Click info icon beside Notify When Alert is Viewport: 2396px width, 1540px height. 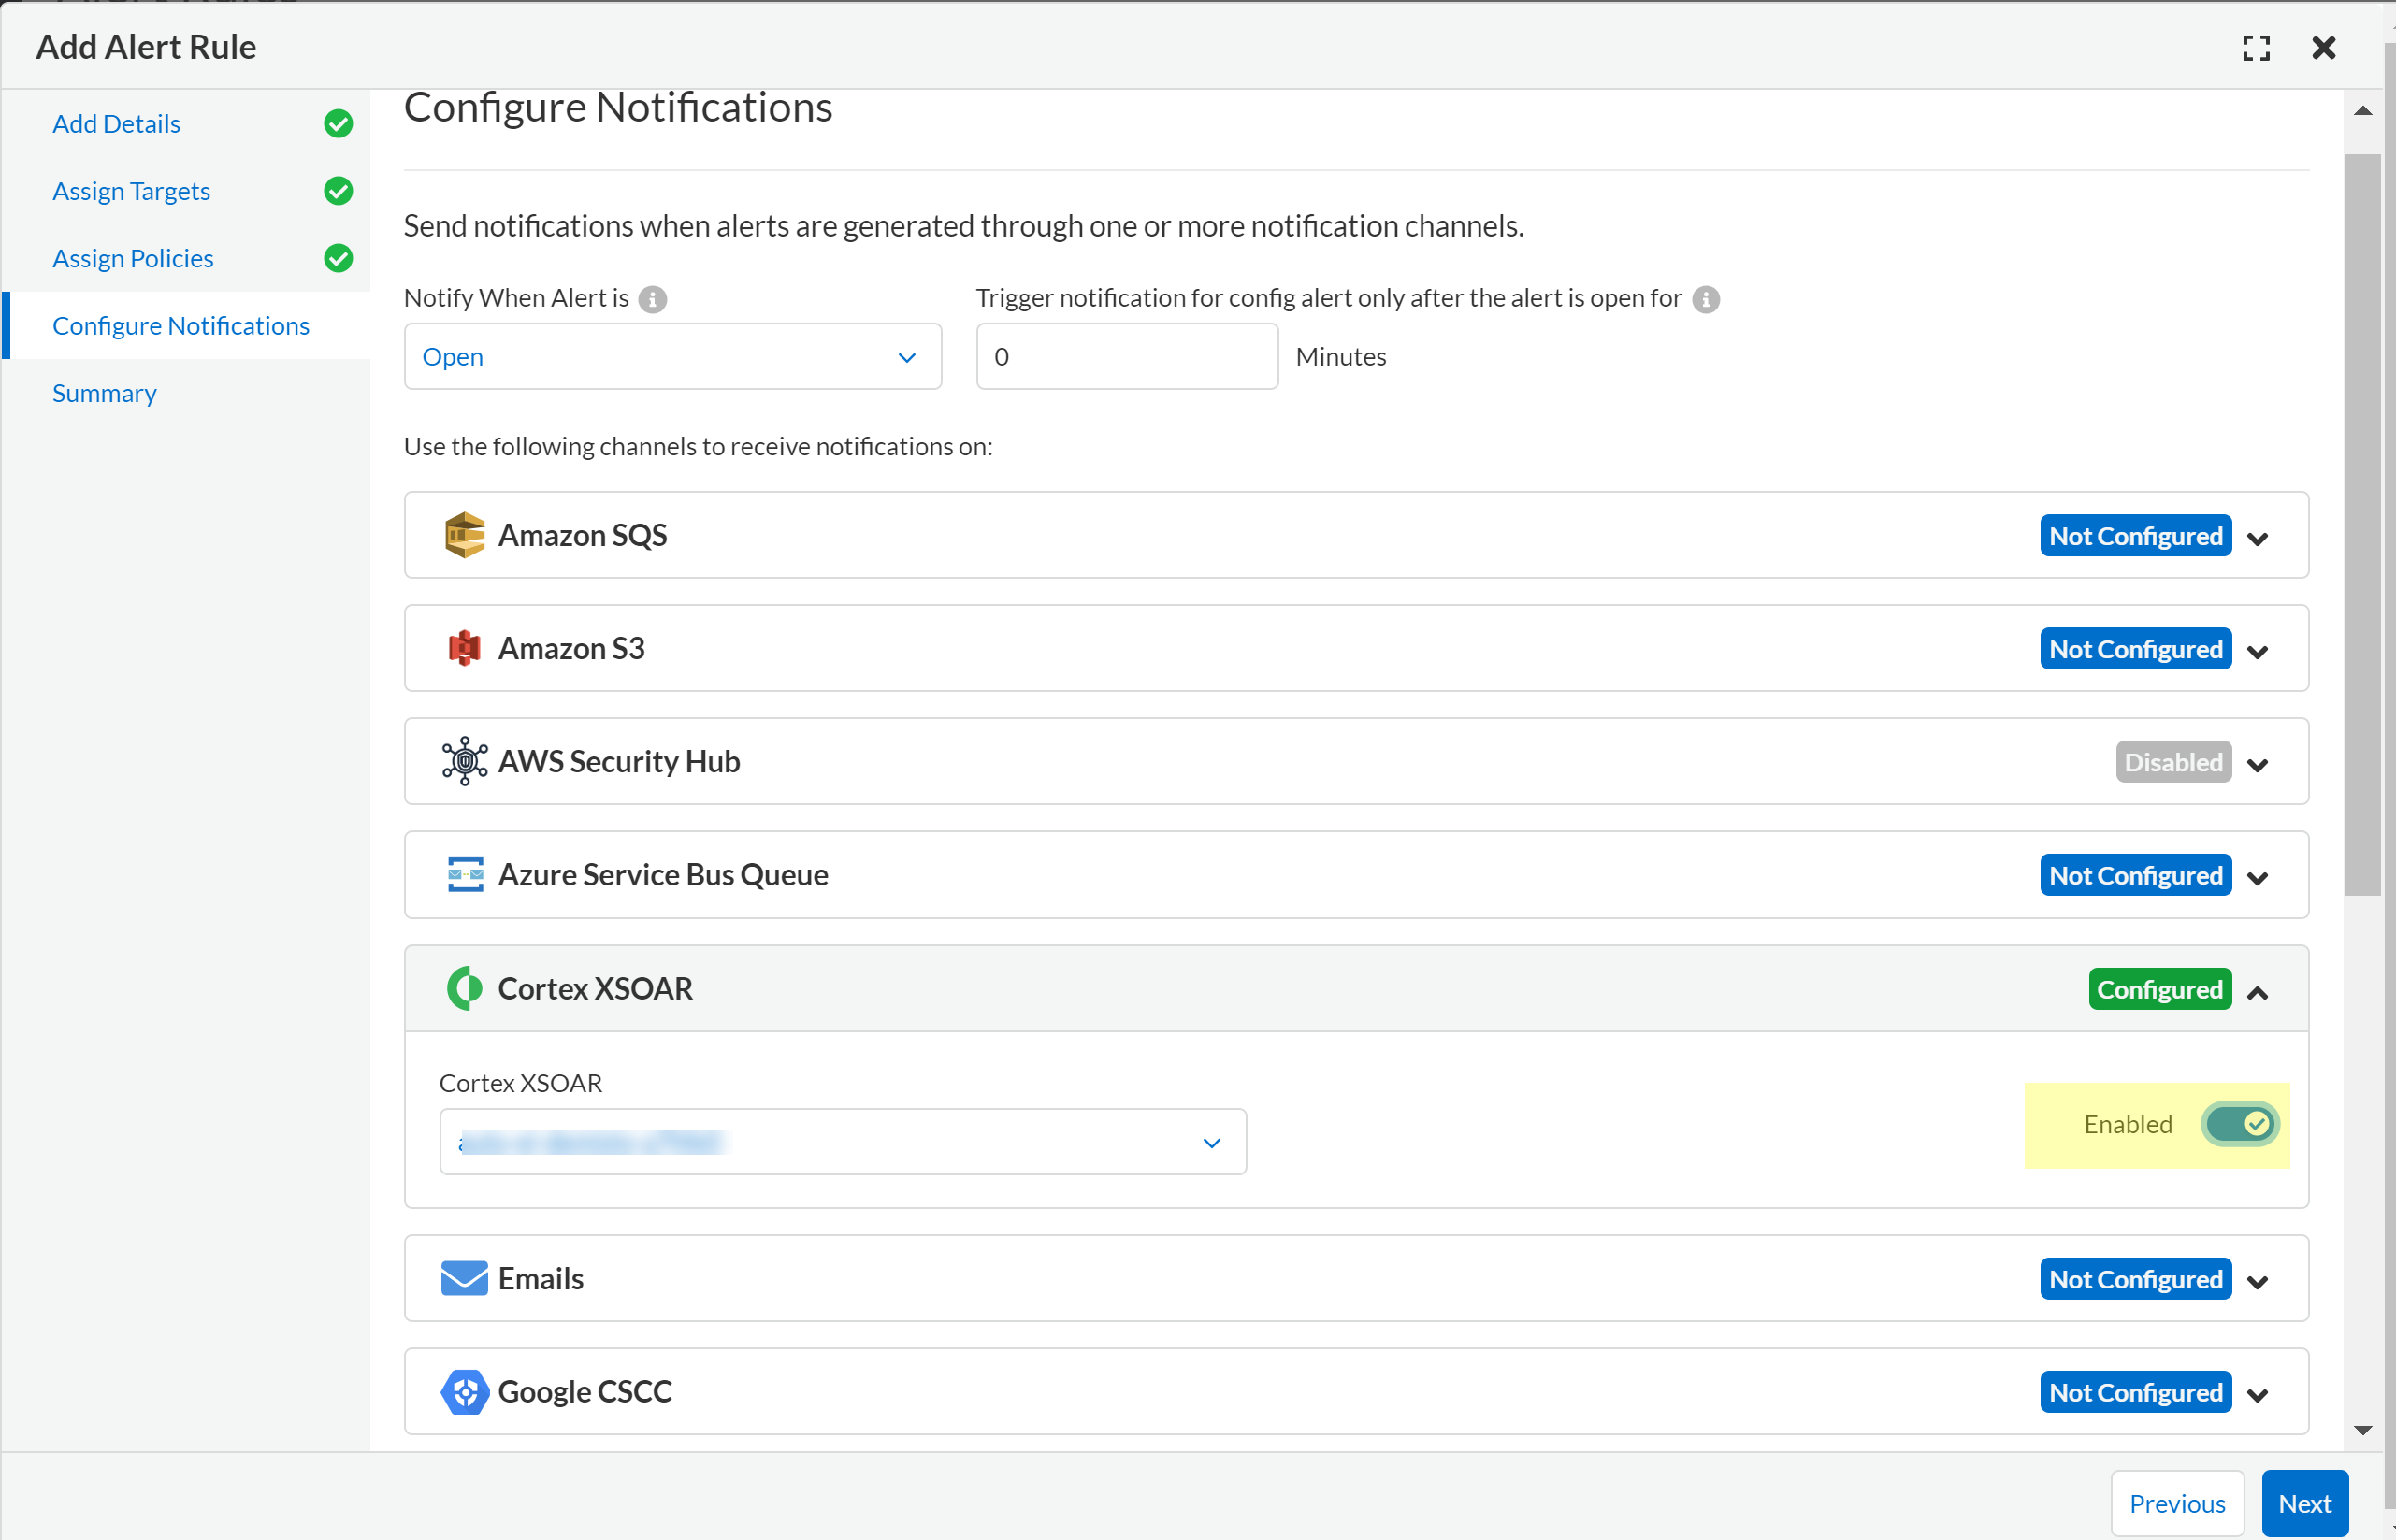tap(652, 299)
